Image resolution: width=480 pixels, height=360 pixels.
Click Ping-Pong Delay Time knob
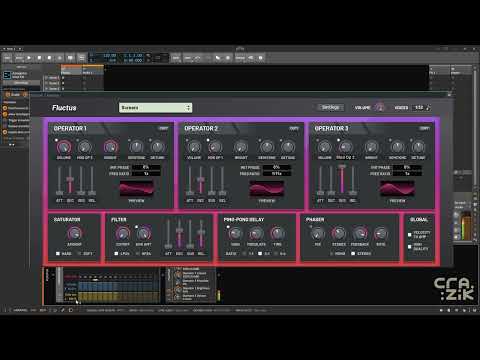(x=277, y=234)
